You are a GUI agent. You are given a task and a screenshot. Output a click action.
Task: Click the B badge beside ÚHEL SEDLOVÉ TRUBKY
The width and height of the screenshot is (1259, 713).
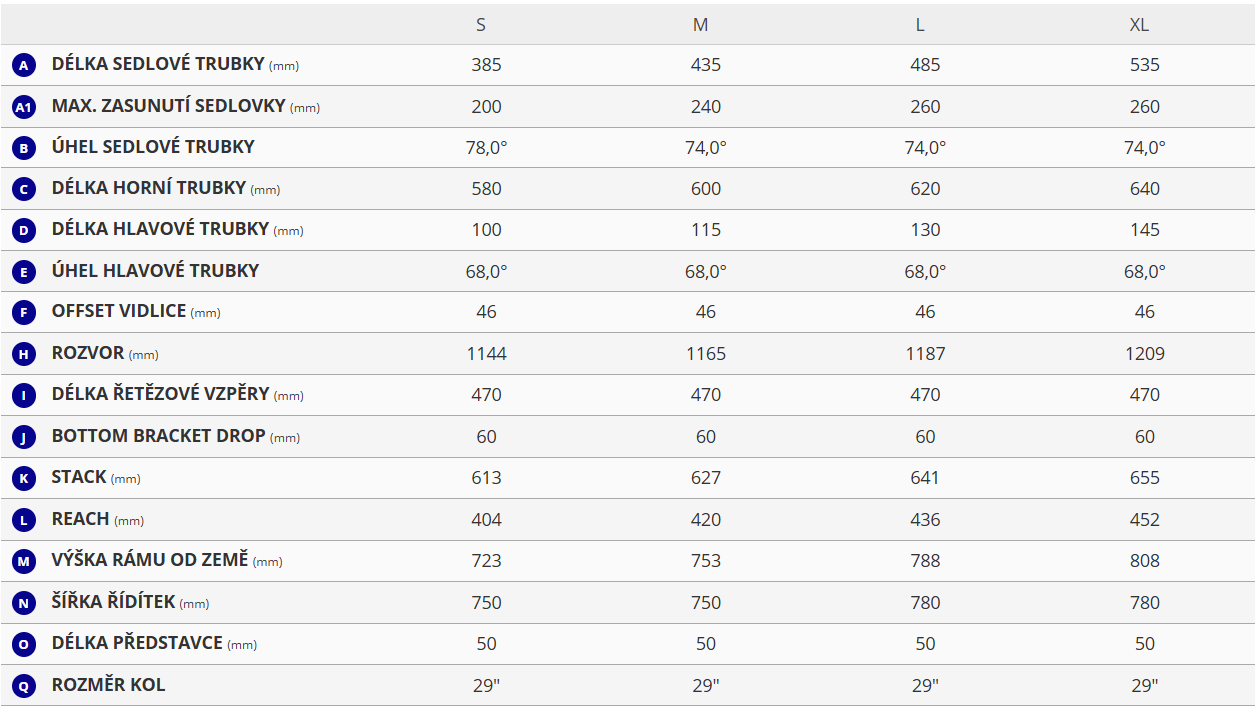[24, 148]
